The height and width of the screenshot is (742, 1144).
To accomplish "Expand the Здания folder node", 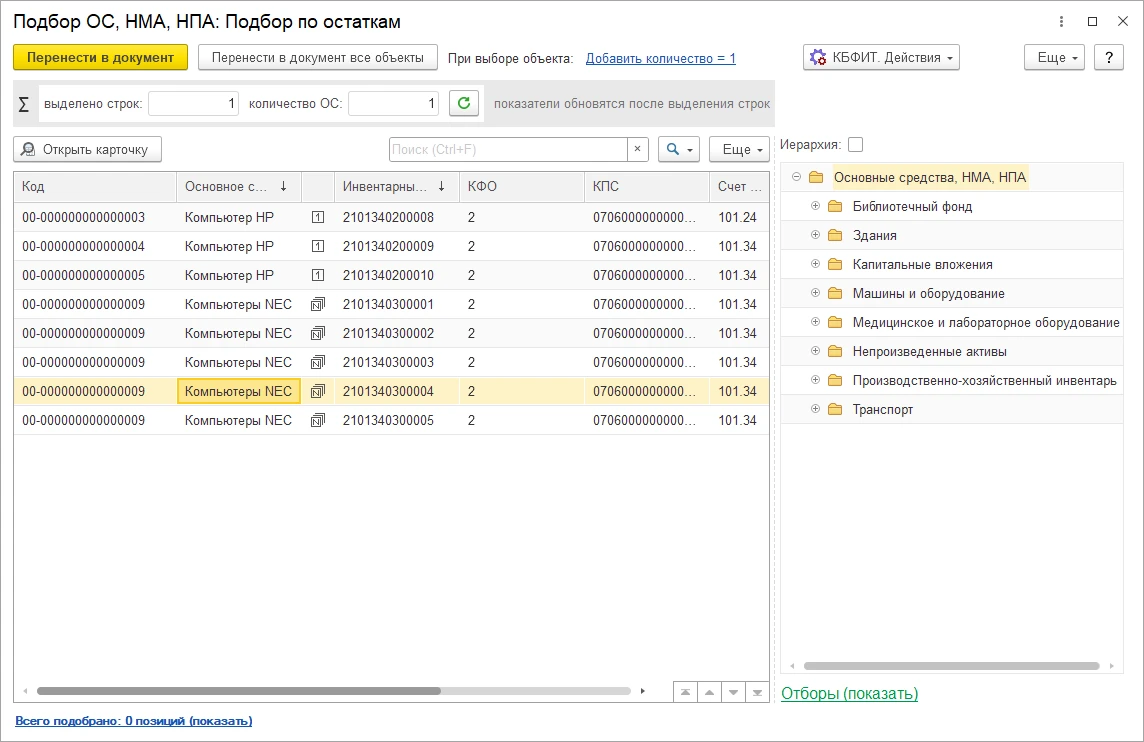I will pos(816,235).
